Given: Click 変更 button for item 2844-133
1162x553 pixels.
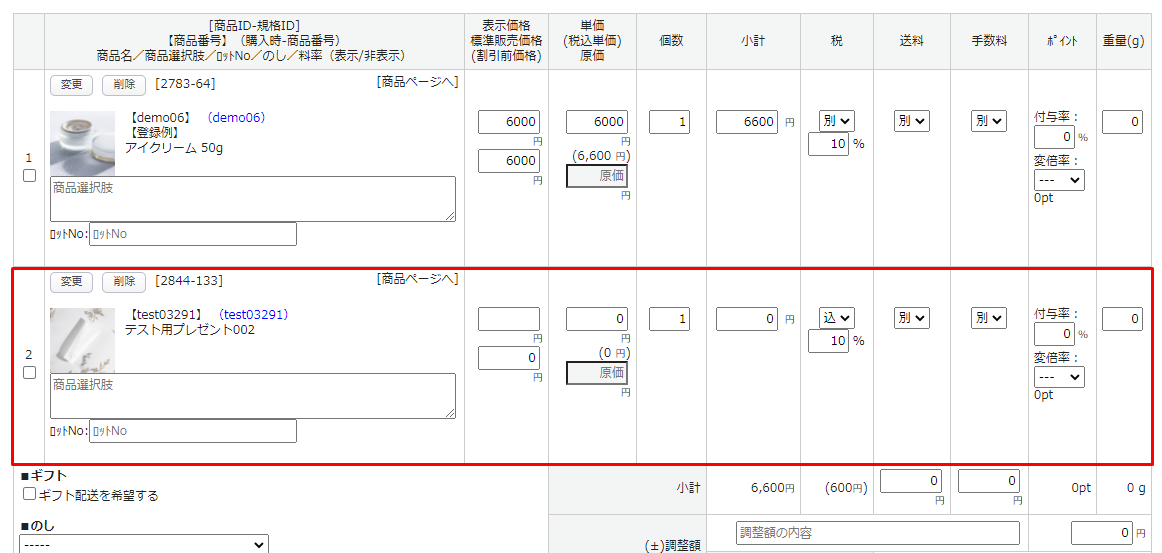Looking at the screenshot, I should pyautogui.click(x=71, y=282).
